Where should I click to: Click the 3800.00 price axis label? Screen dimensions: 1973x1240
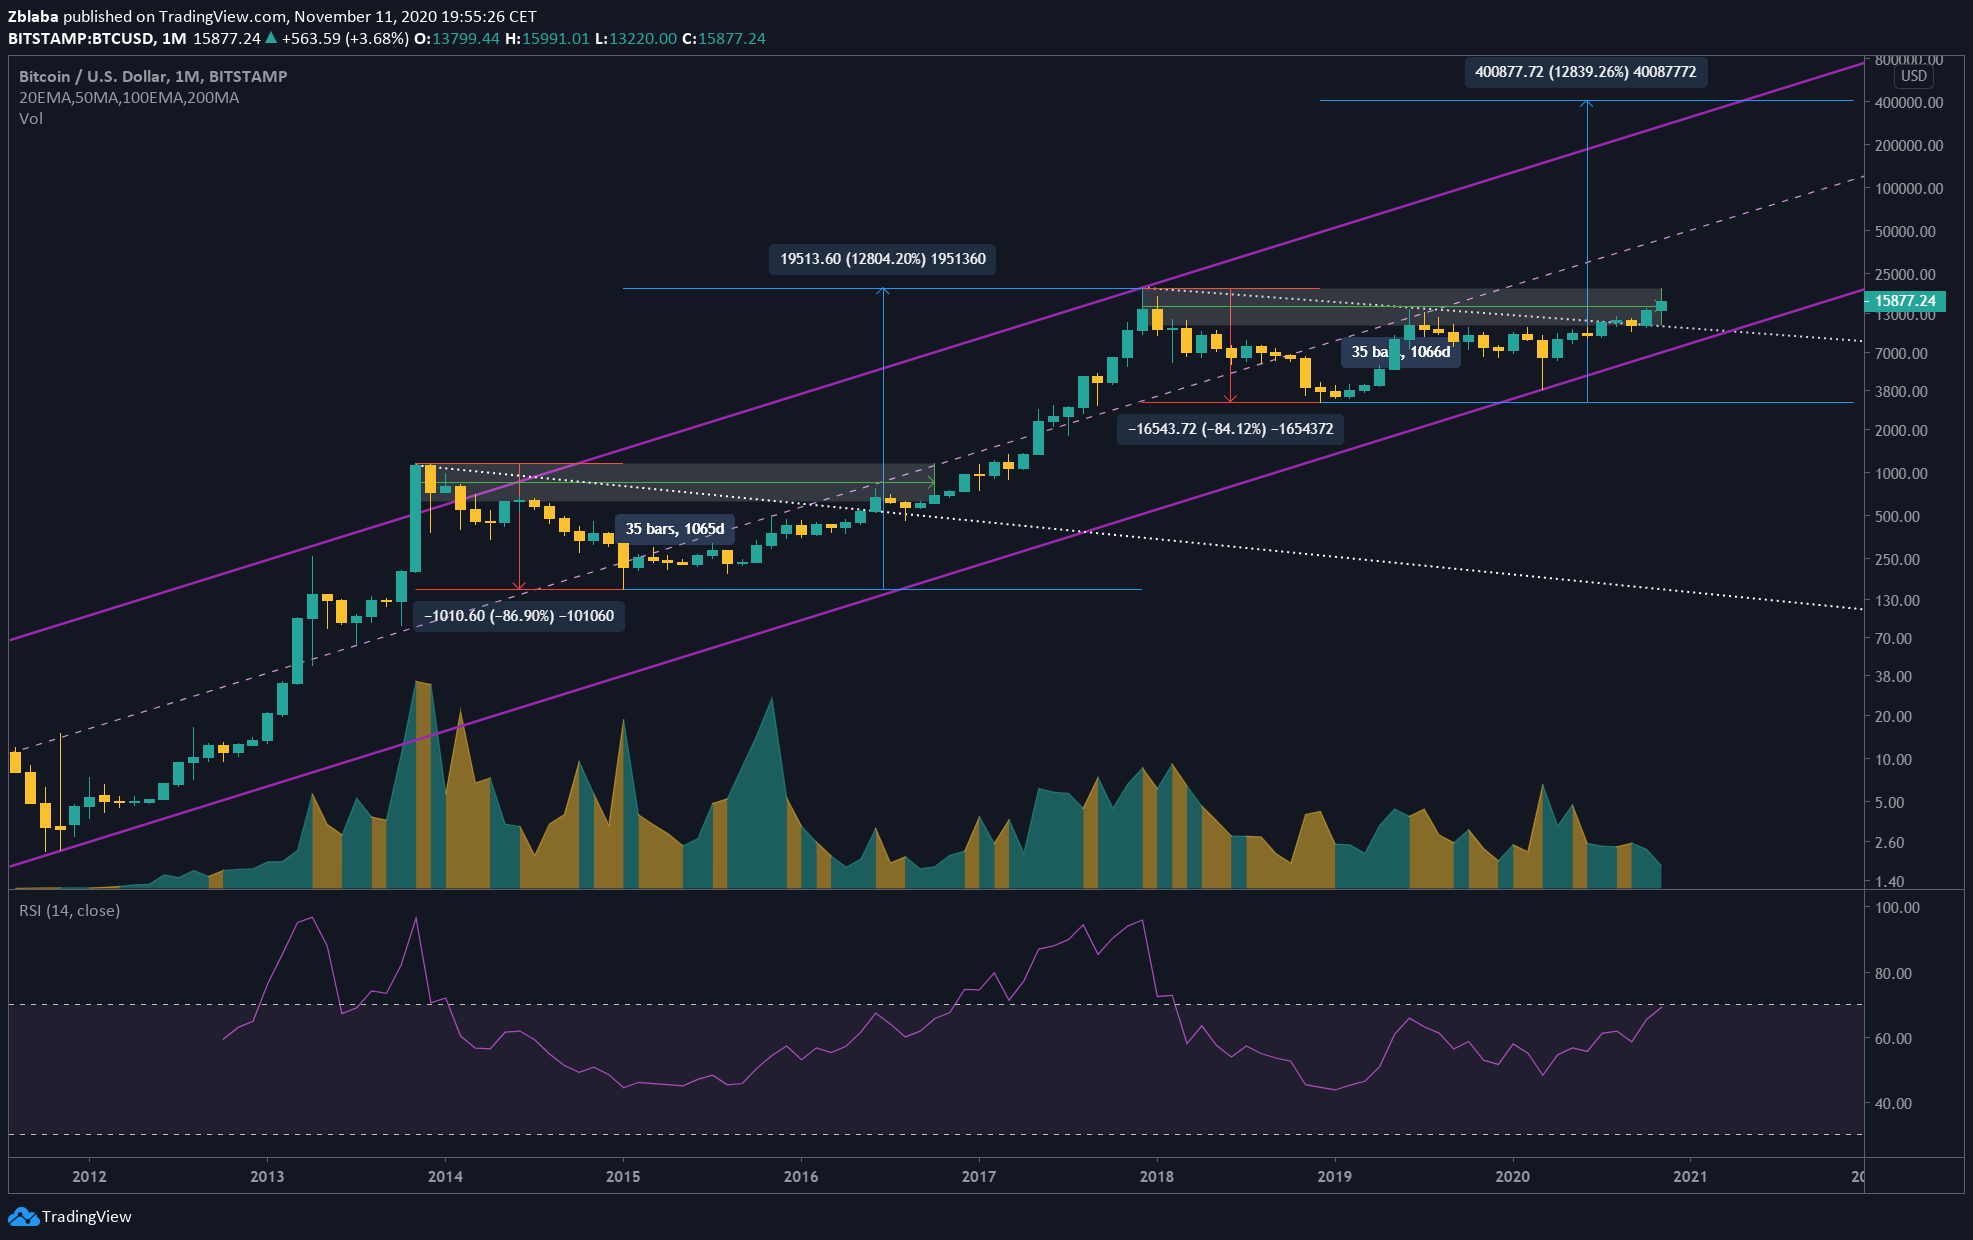(1901, 392)
